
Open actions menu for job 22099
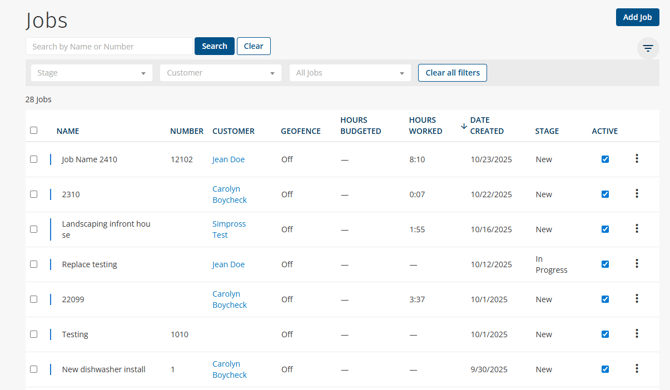point(637,299)
